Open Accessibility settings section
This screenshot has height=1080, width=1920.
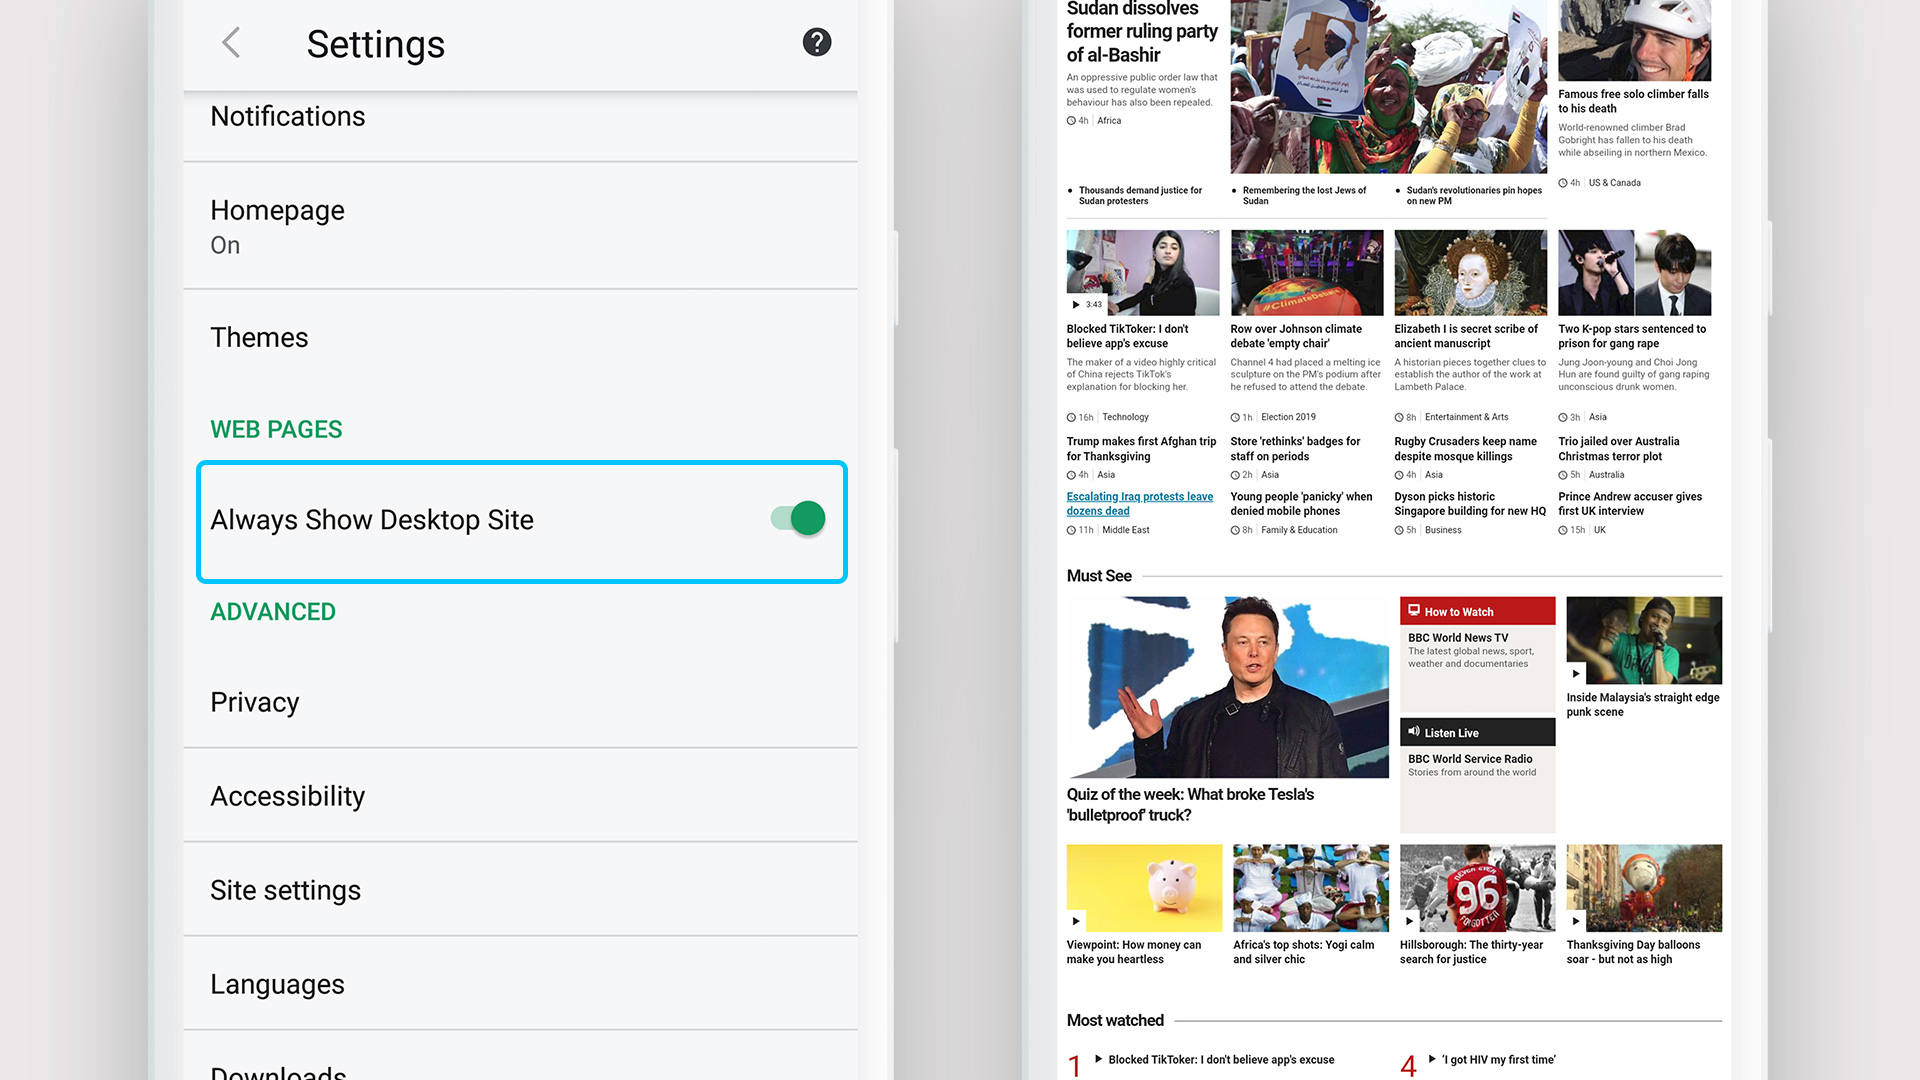tap(286, 795)
